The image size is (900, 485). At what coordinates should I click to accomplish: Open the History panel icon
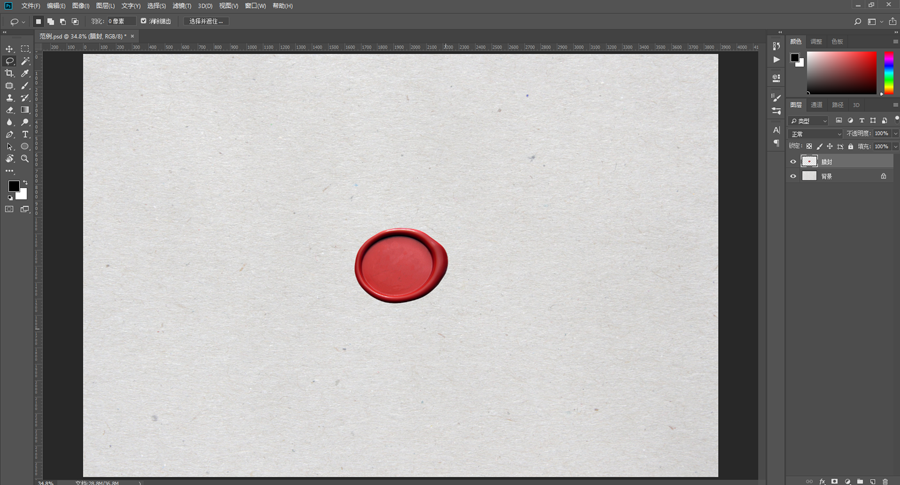tap(776, 46)
